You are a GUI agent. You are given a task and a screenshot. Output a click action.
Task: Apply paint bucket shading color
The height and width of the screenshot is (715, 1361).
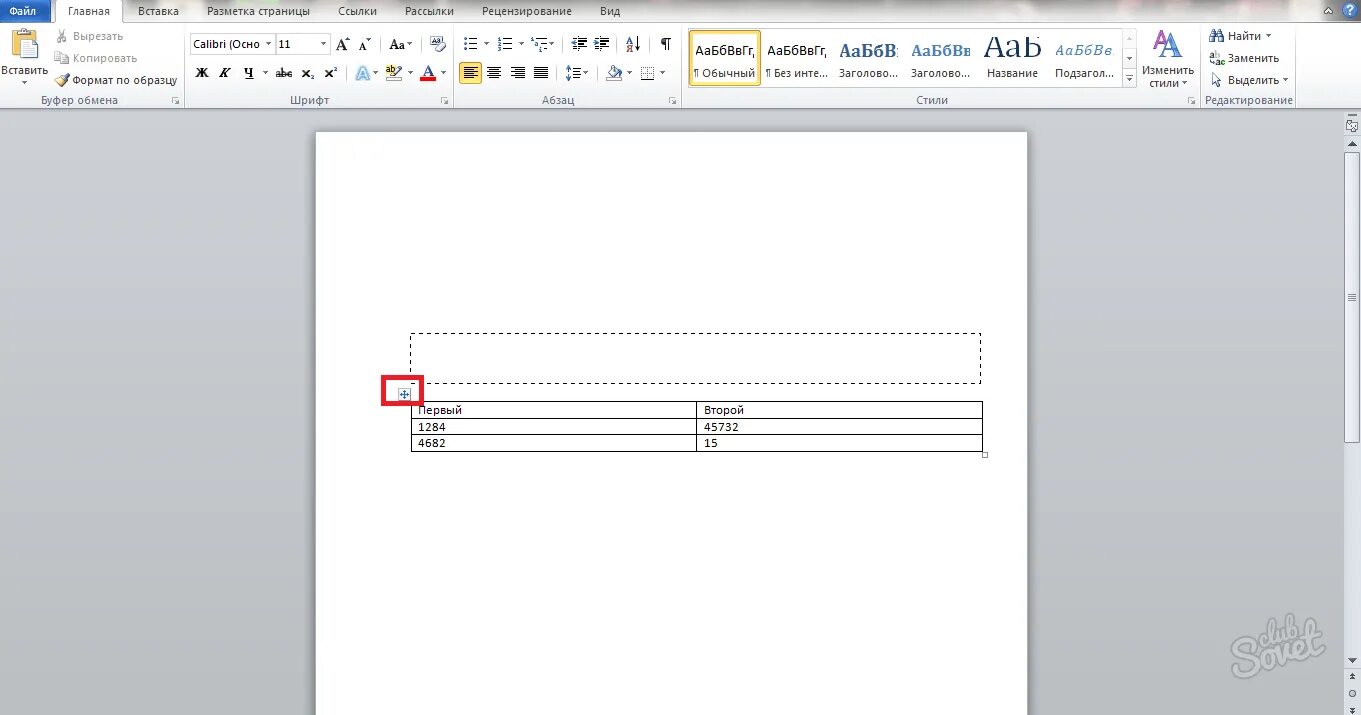(614, 73)
